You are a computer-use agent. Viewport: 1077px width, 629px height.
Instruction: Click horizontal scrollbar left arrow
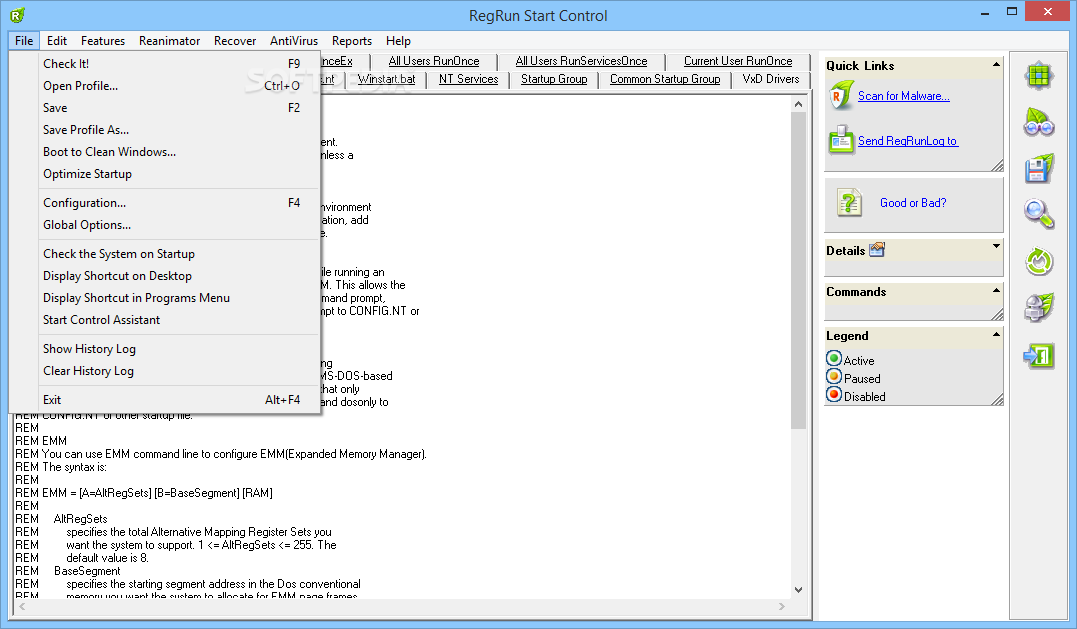pos(23,606)
